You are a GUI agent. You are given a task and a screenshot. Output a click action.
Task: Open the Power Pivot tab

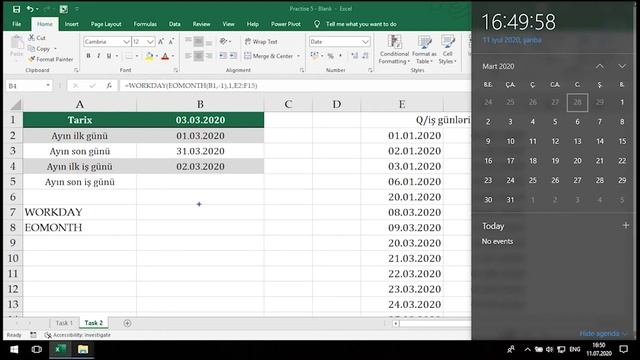[x=286, y=24]
